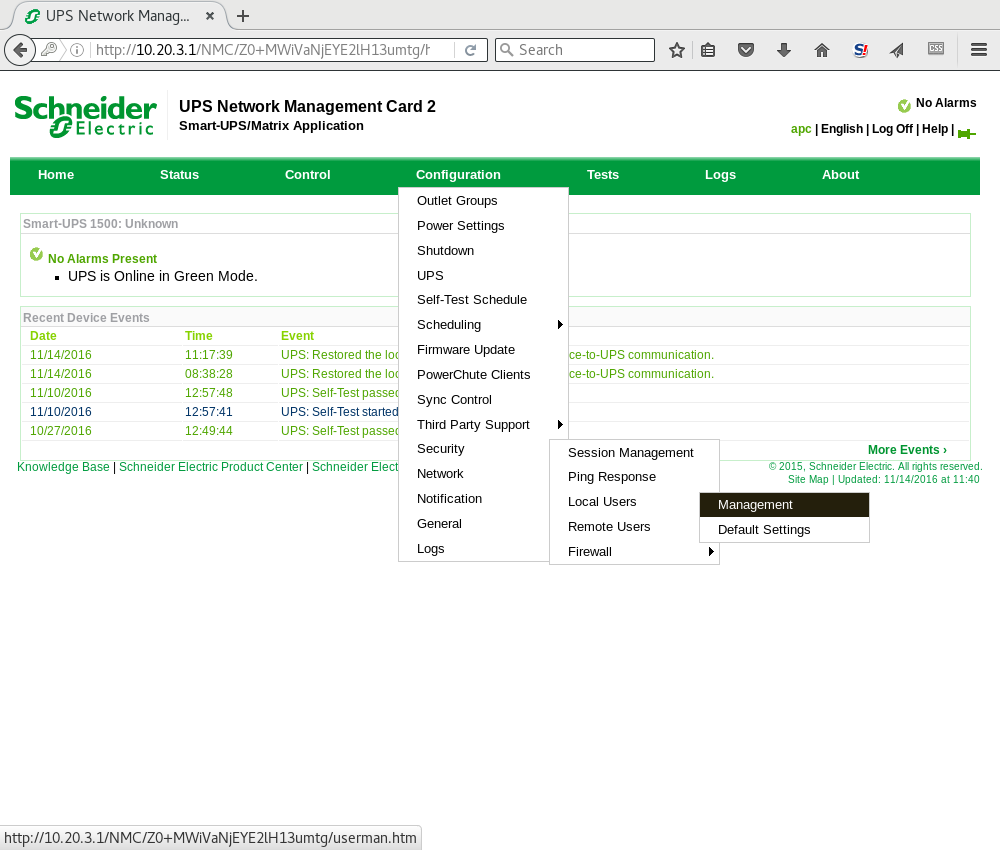This screenshot has height=850, width=1000.
Task: Open the Control menu
Action: [x=307, y=175]
